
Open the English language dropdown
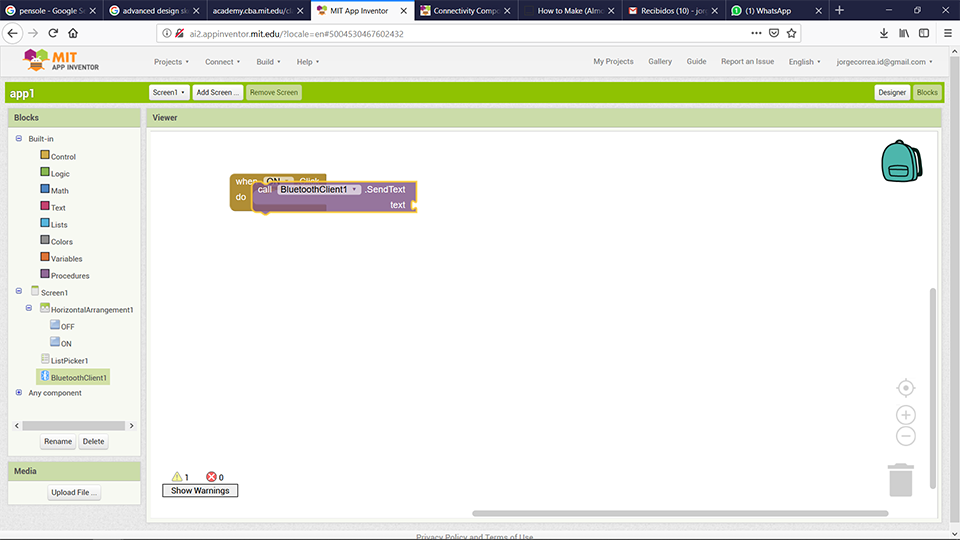coord(804,62)
